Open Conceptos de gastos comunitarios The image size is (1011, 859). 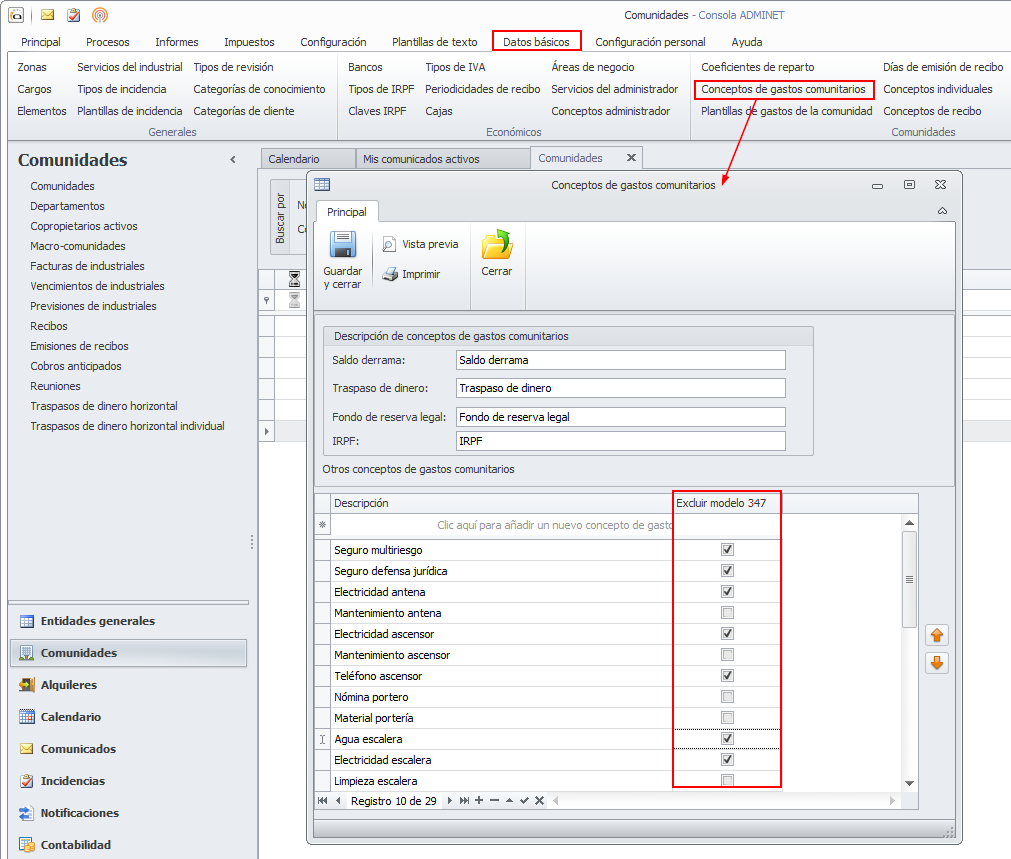(x=783, y=89)
